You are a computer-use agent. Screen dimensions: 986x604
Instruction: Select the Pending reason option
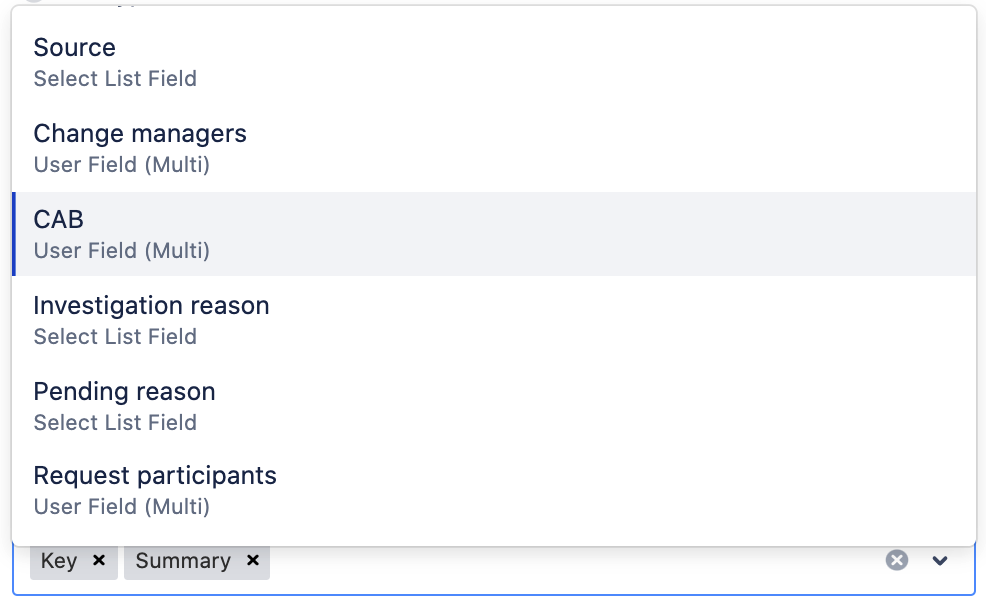124,392
